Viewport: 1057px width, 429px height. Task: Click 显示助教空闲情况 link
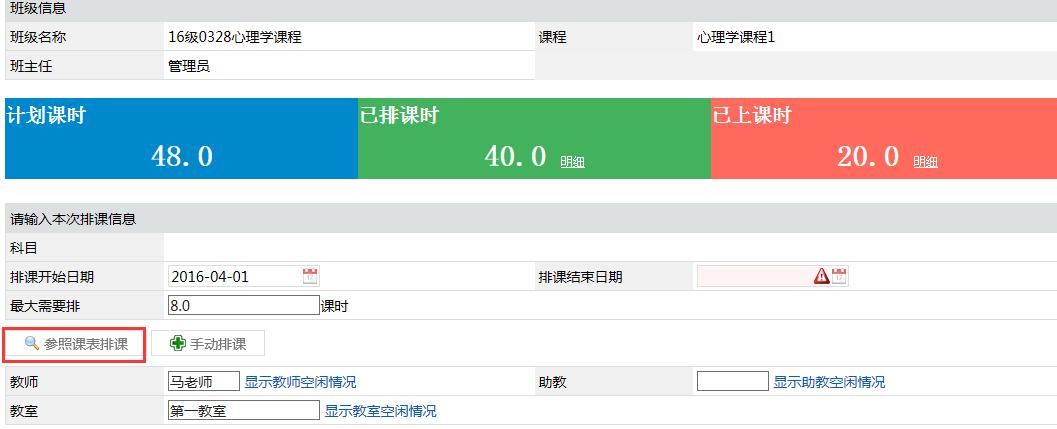click(829, 382)
